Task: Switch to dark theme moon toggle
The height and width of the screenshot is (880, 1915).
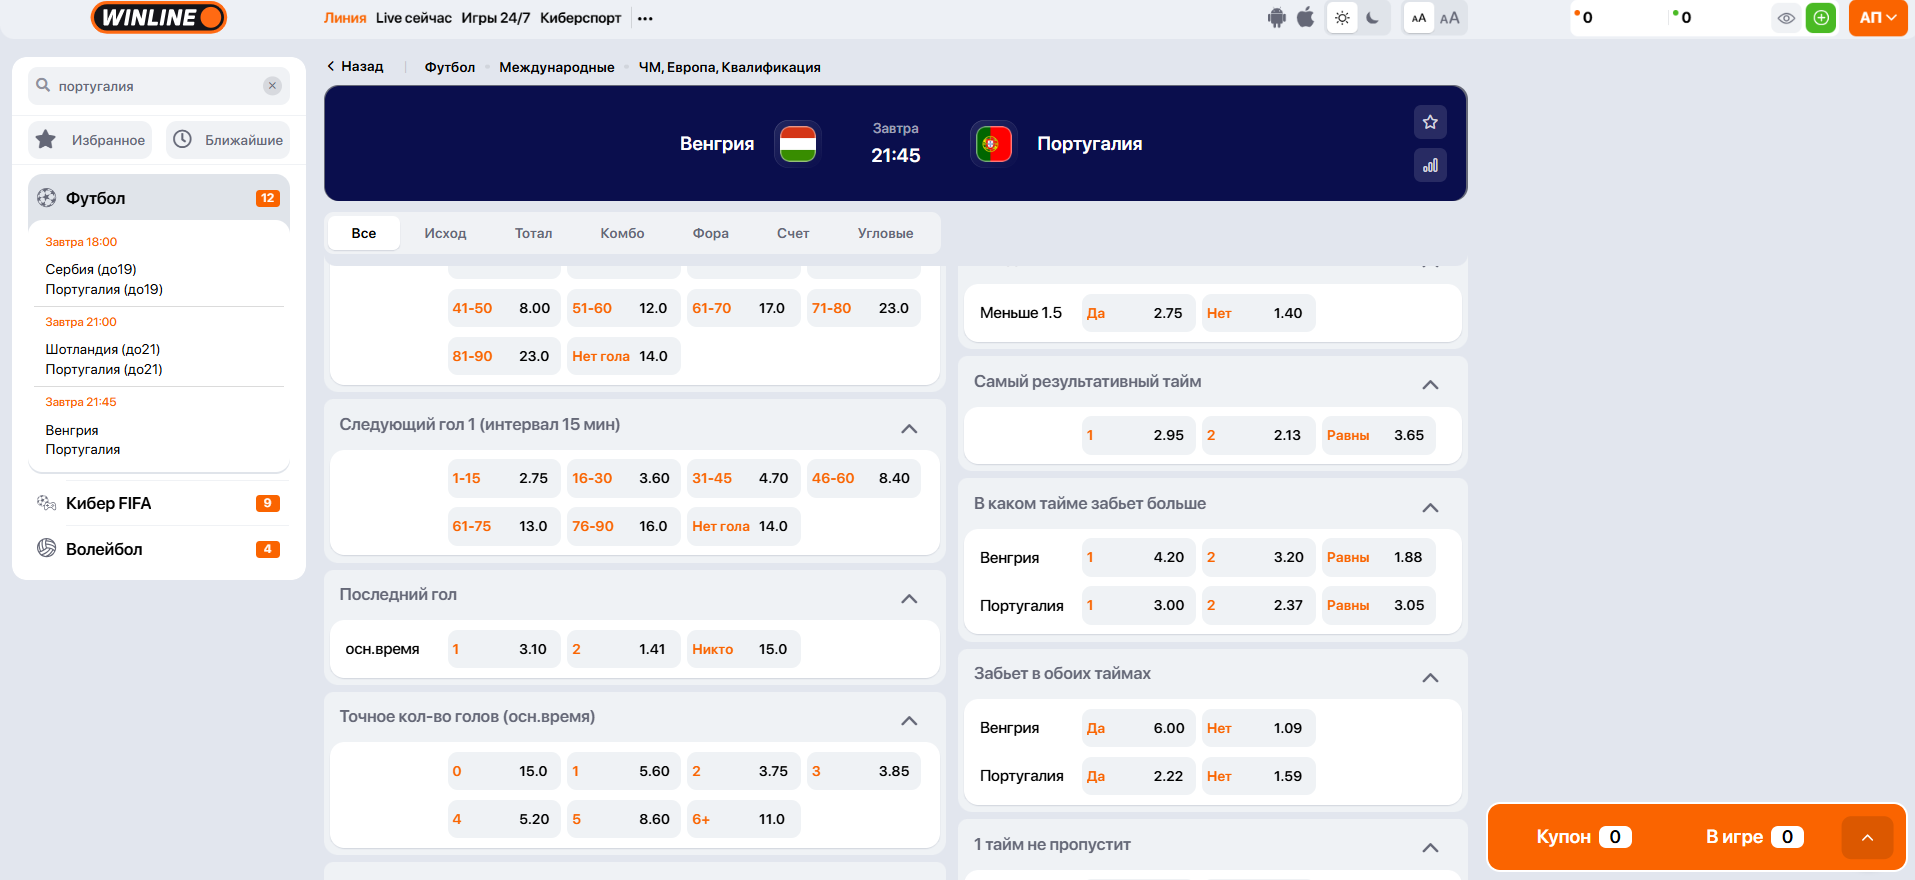Action: [x=1373, y=18]
